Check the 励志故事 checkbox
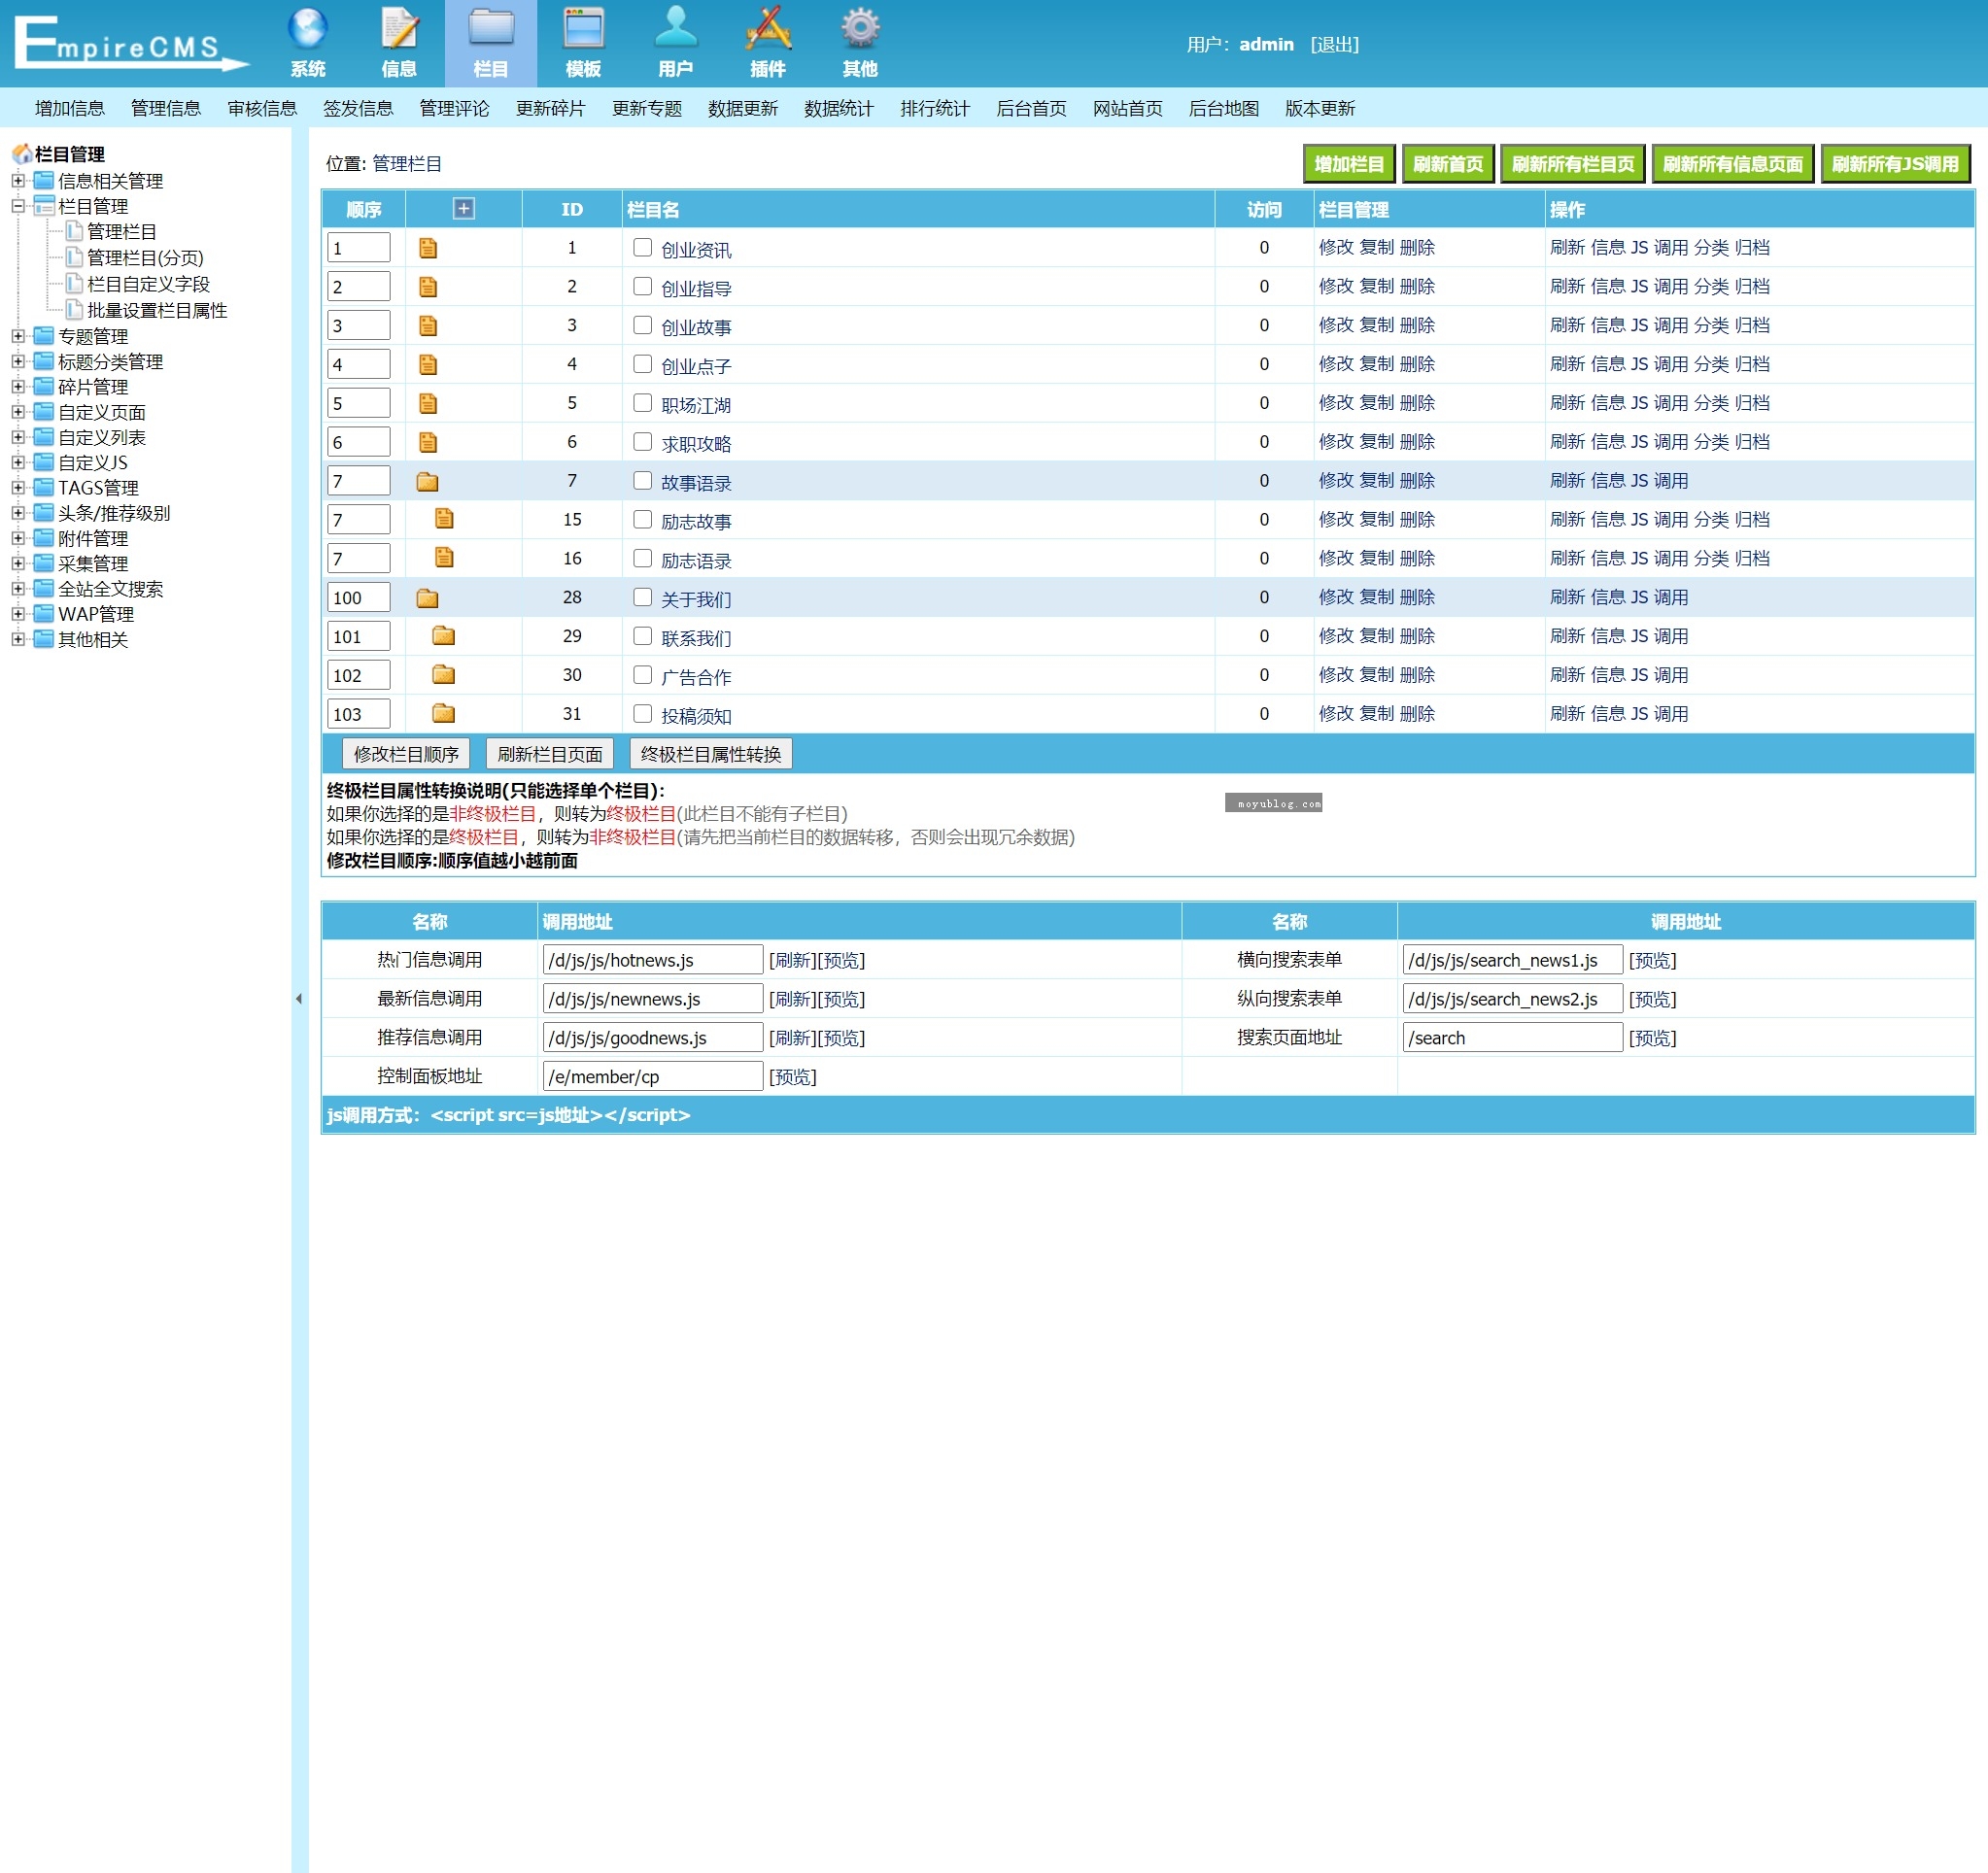Viewport: 1988px width, 1873px height. pyautogui.click(x=643, y=519)
